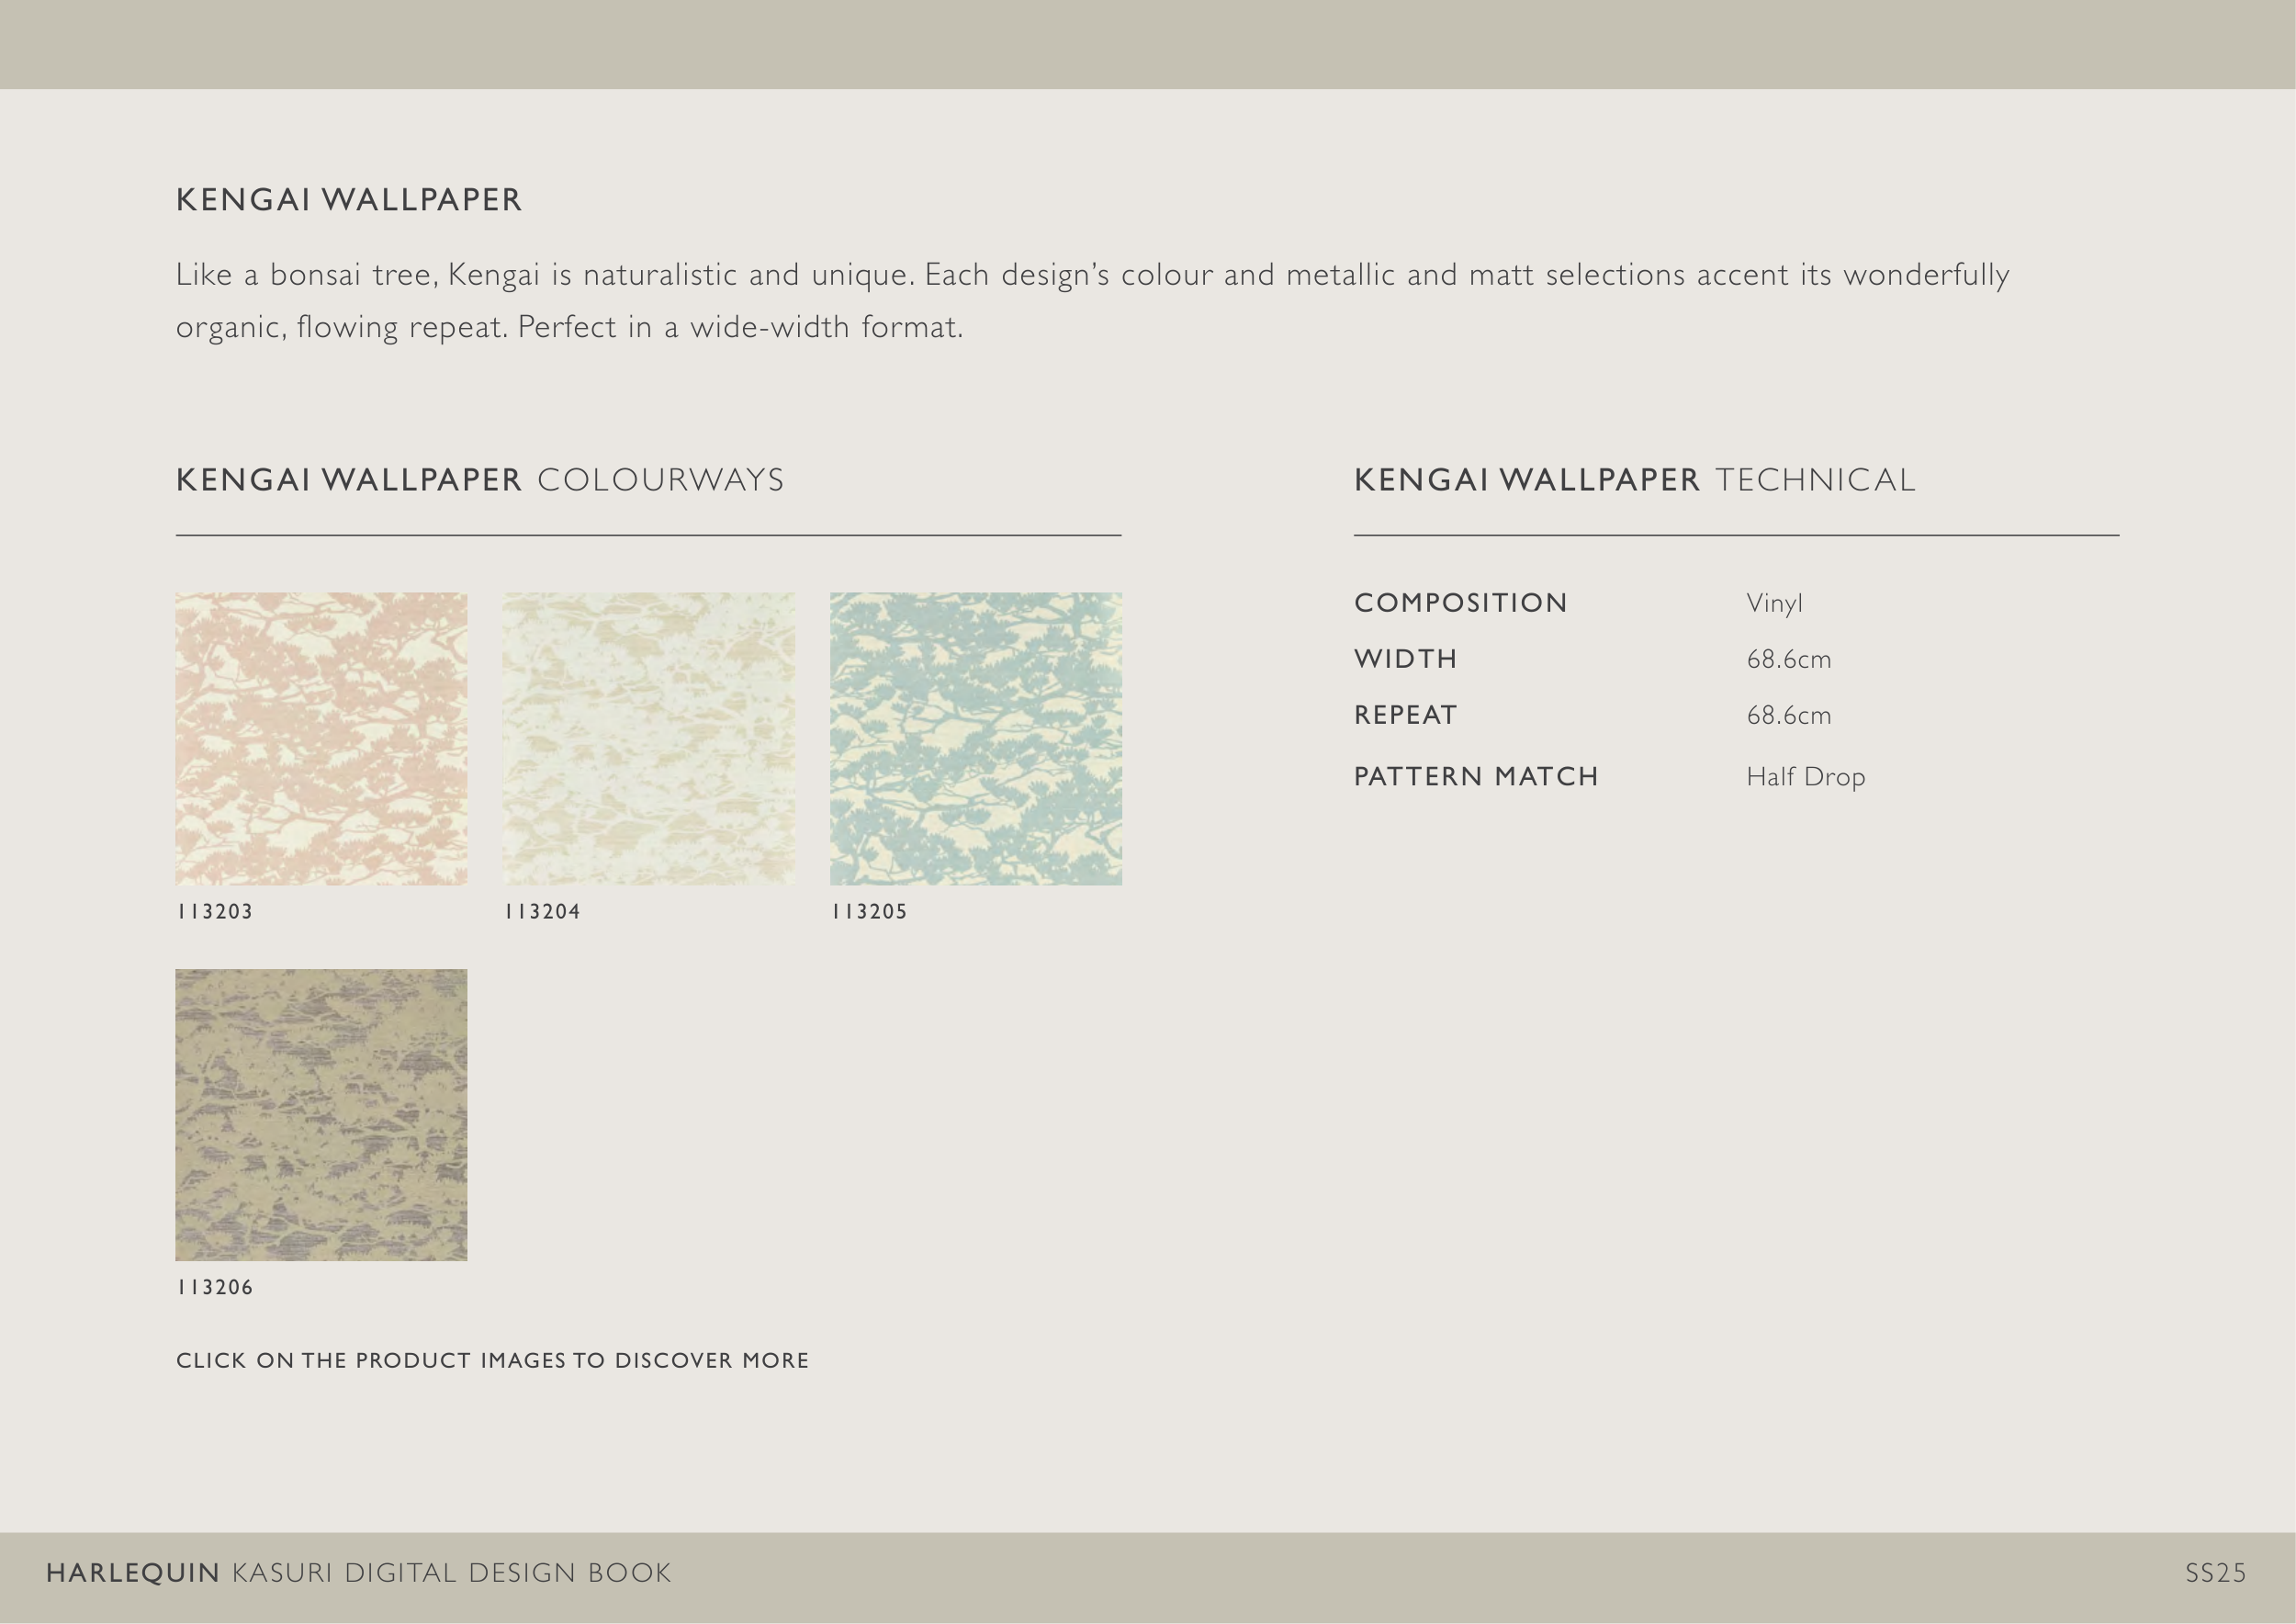Click the Composition label
Screen dimensions: 2296x1624
click(x=1460, y=603)
